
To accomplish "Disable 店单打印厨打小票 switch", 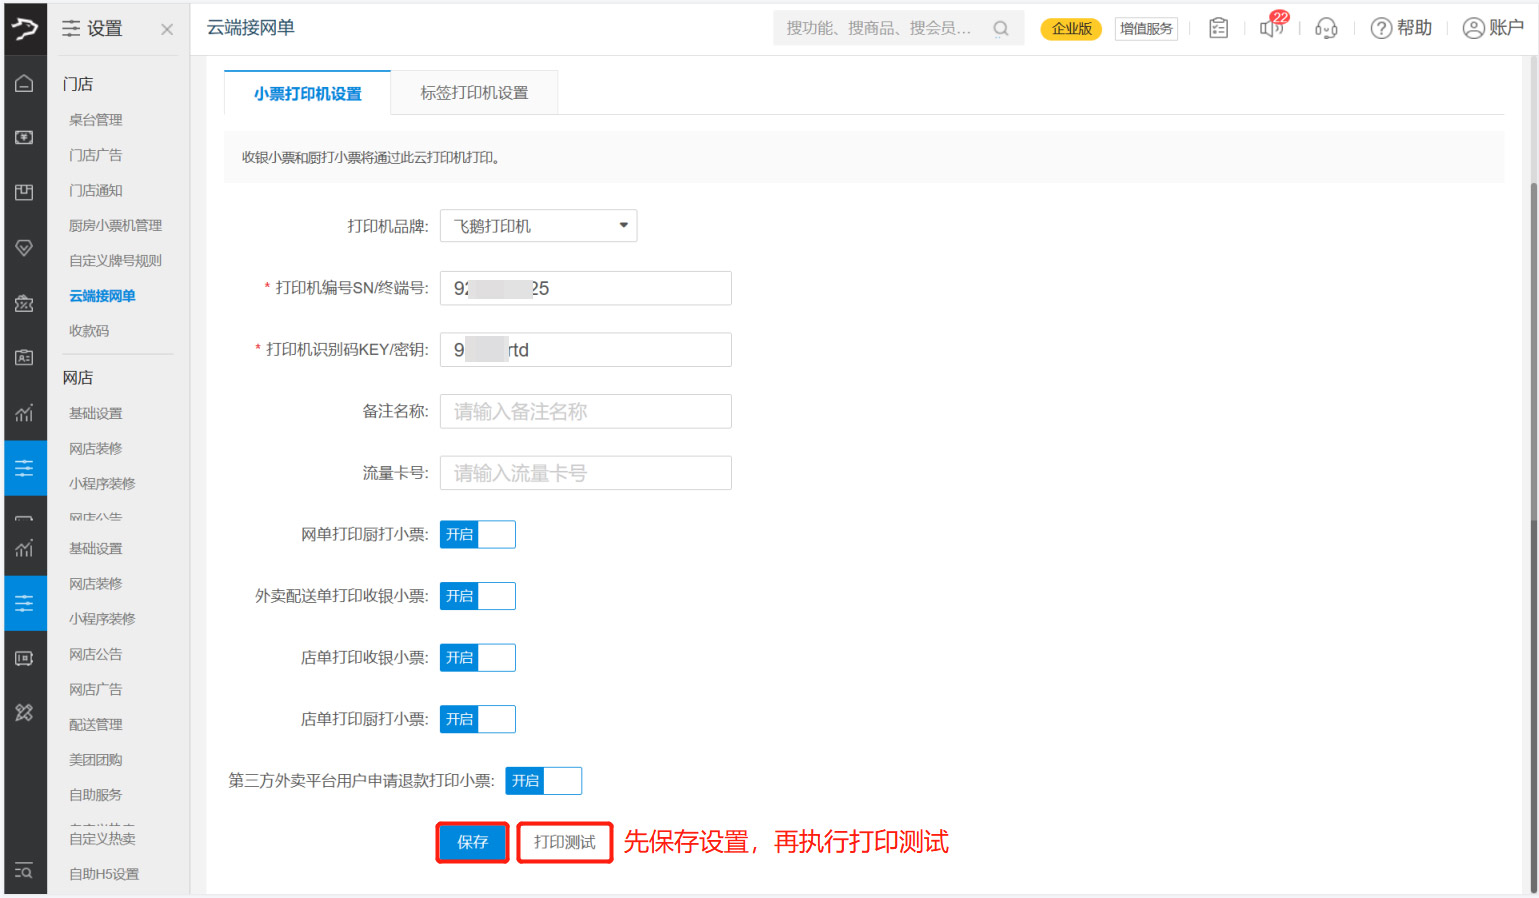I will click(477, 719).
